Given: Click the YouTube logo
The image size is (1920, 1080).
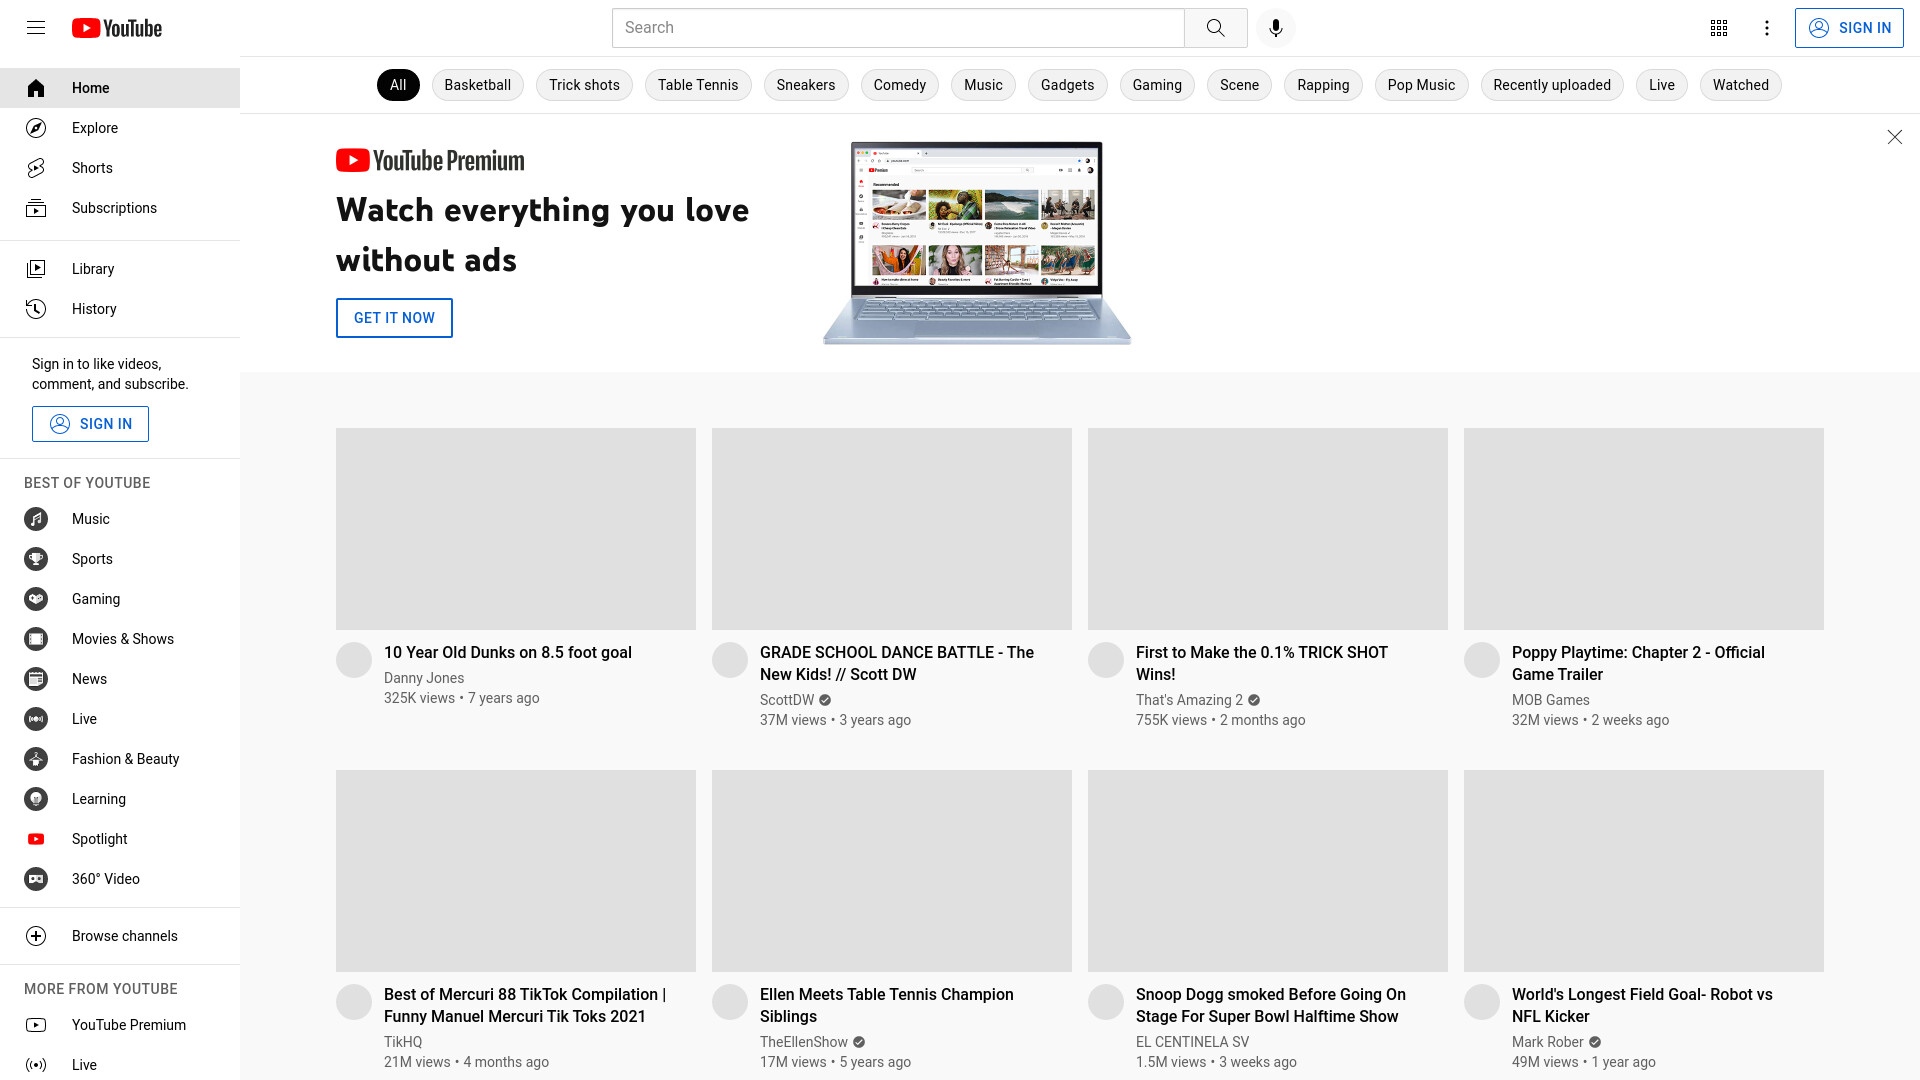Looking at the screenshot, I should (x=117, y=28).
